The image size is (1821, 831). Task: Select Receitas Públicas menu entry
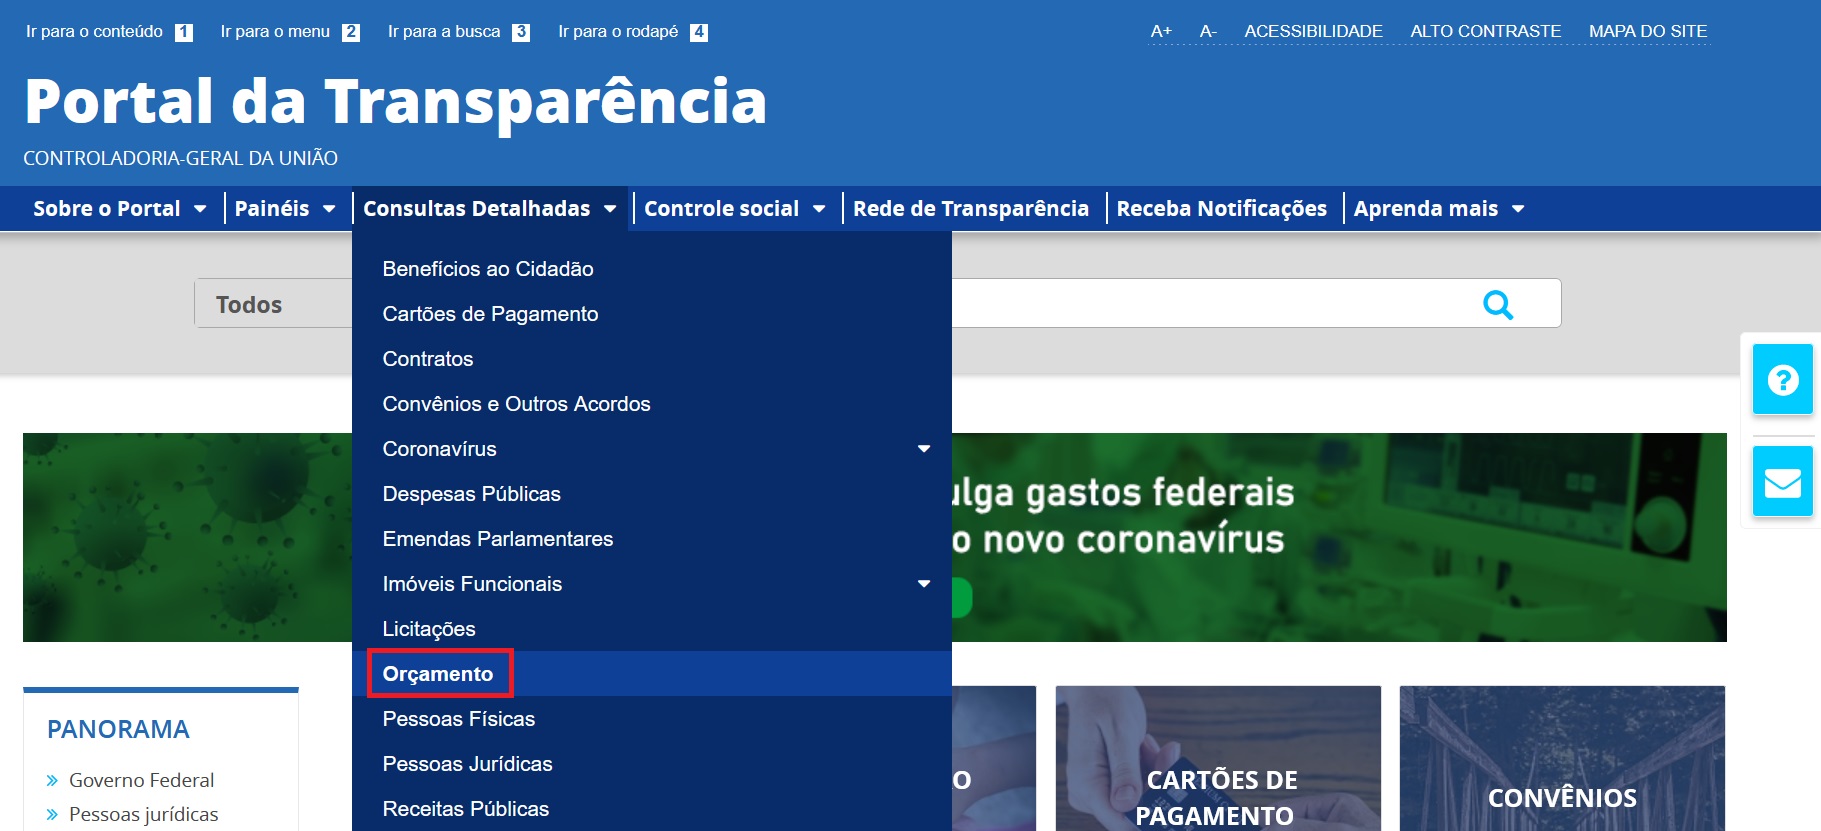pyautogui.click(x=652, y=809)
